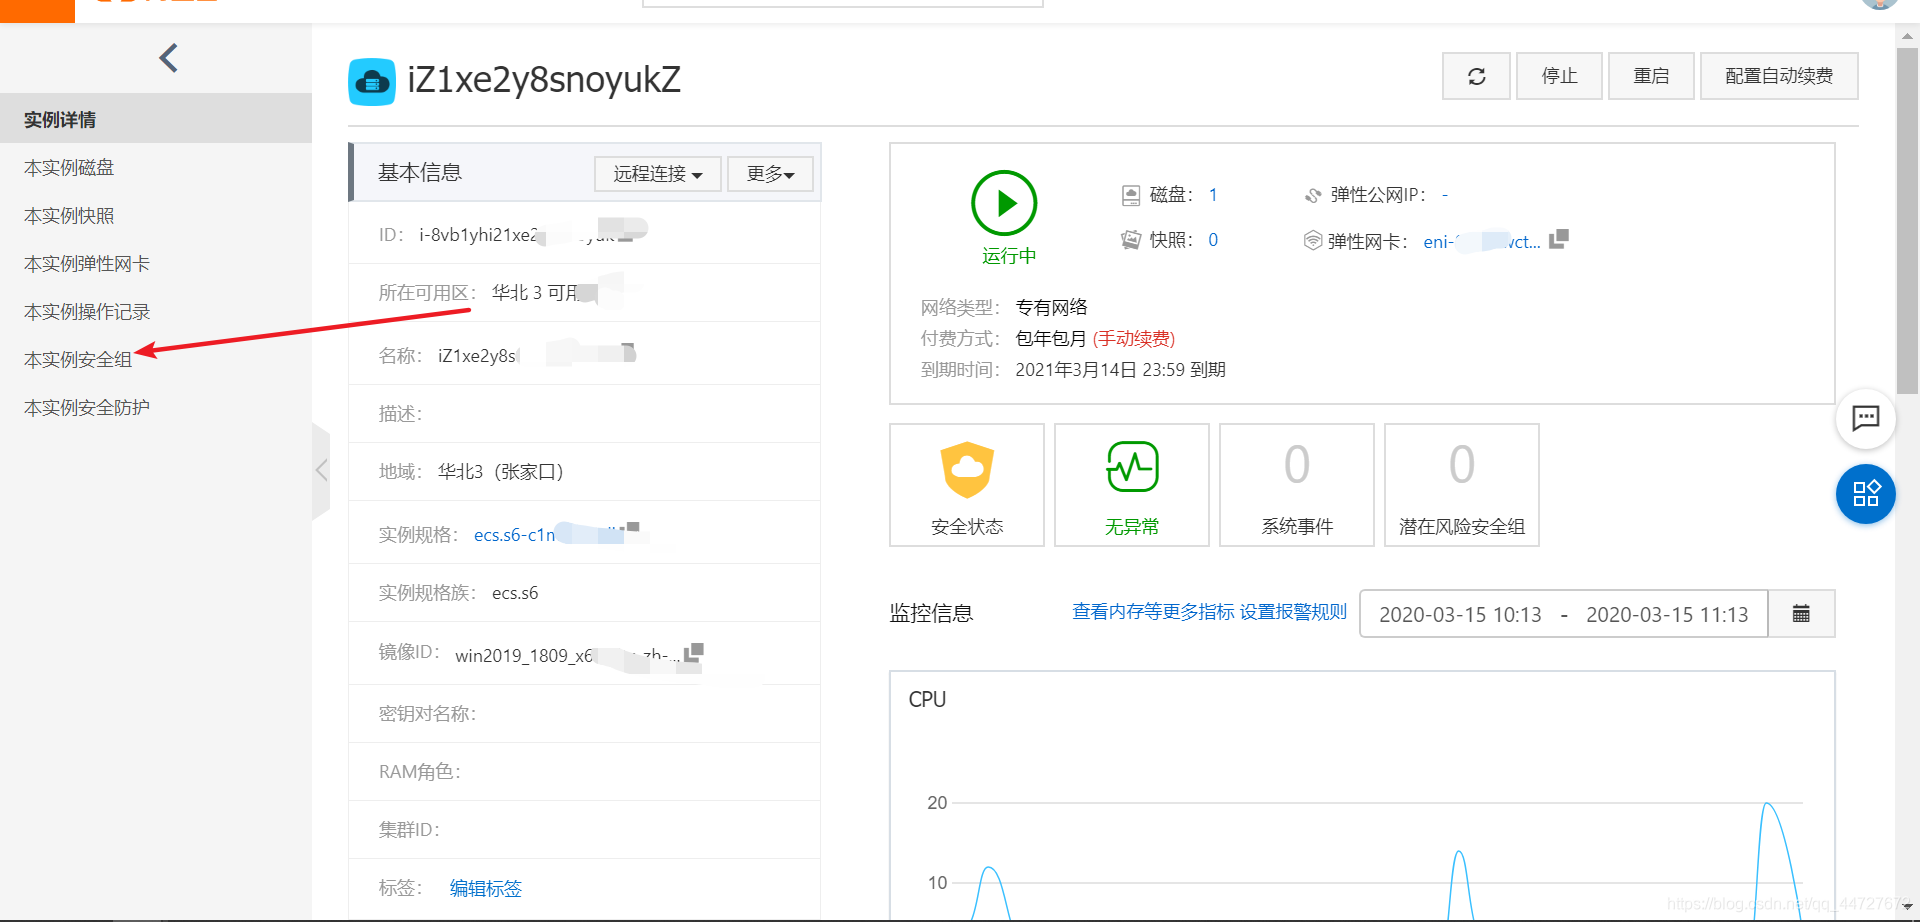Open the blue quick tools widget
Image resolution: width=1920 pixels, height=922 pixels.
pyautogui.click(x=1866, y=494)
